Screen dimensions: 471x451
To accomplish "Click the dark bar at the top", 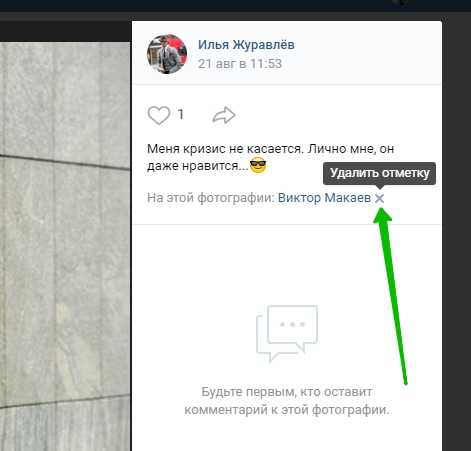I will (235, 6).
